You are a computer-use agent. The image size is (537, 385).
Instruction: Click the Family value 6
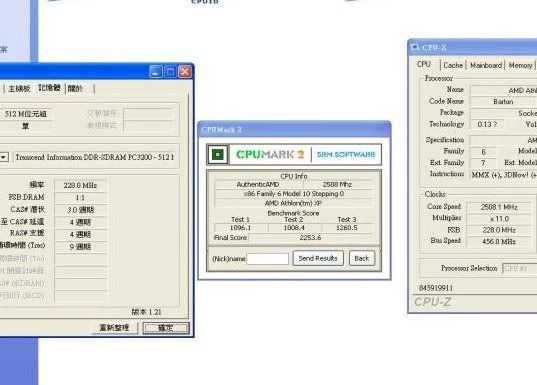[483, 151]
